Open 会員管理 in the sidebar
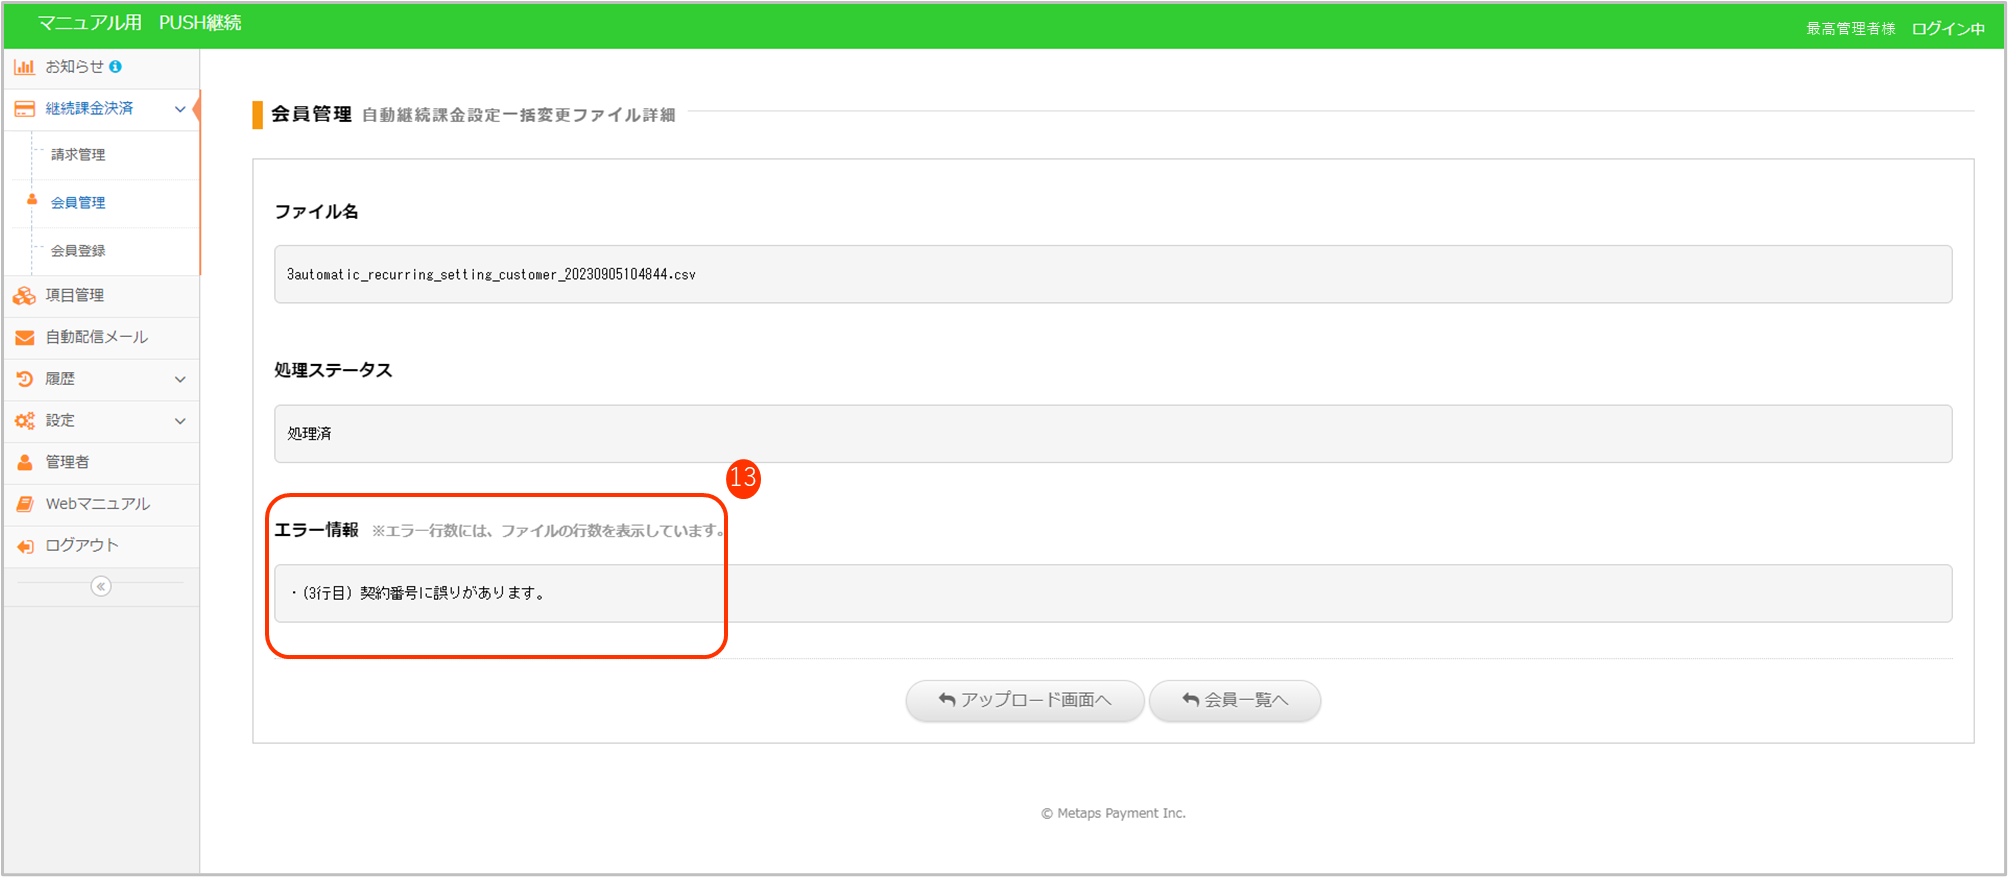2008x877 pixels. click(78, 203)
